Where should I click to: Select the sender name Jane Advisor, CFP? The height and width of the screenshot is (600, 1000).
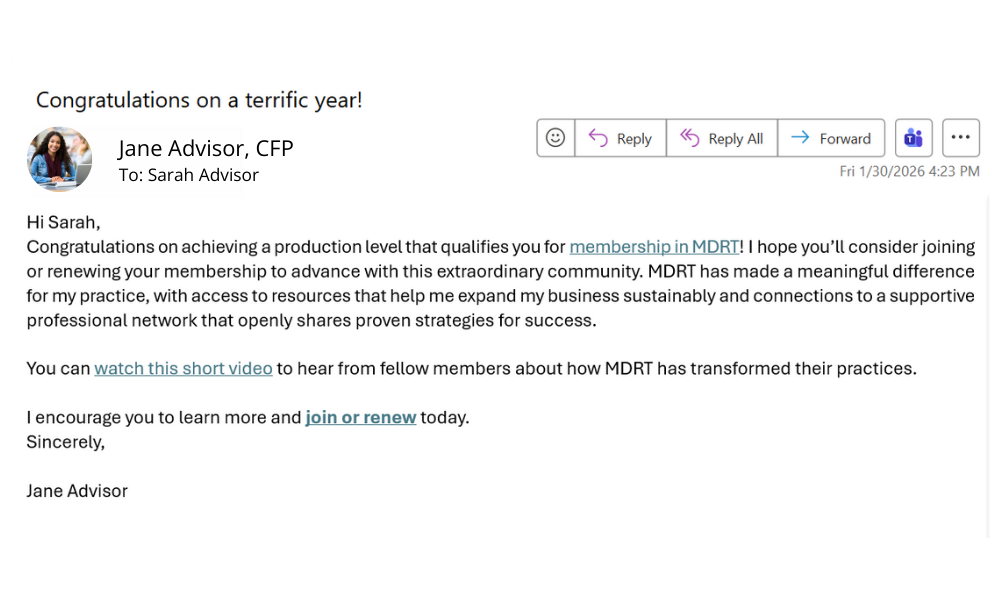coord(205,148)
